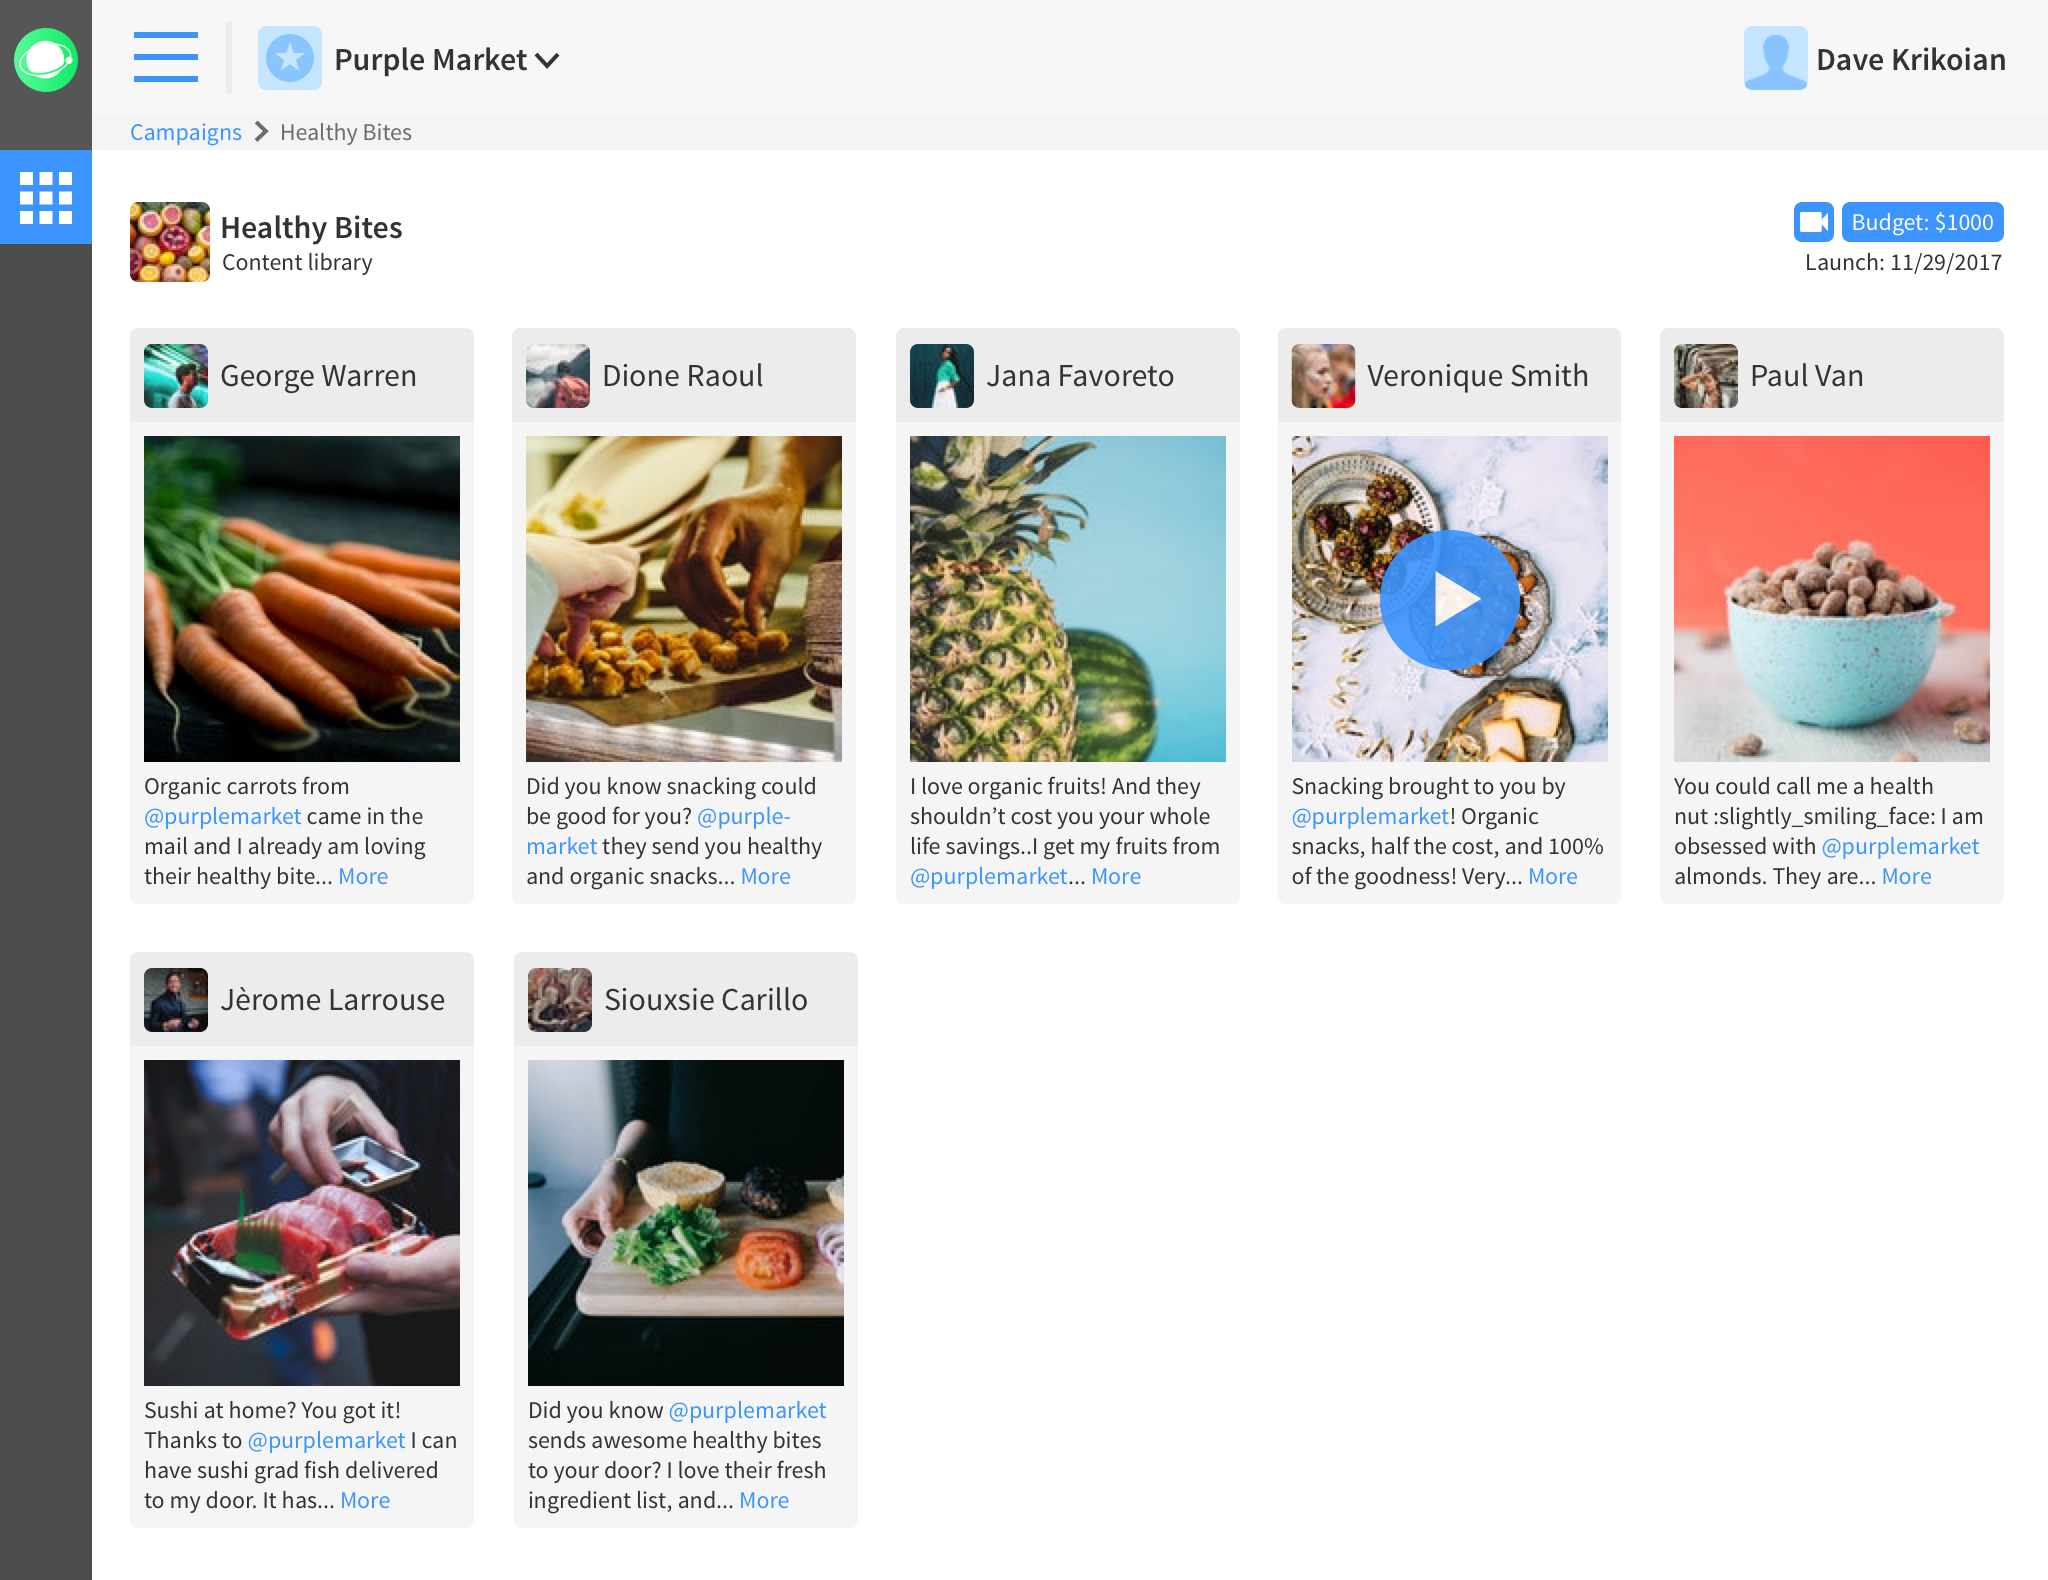Expand Paul Van's almonds post with More
Image resolution: width=2048 pixels, height=1580 pixels.
point(1906,877)
